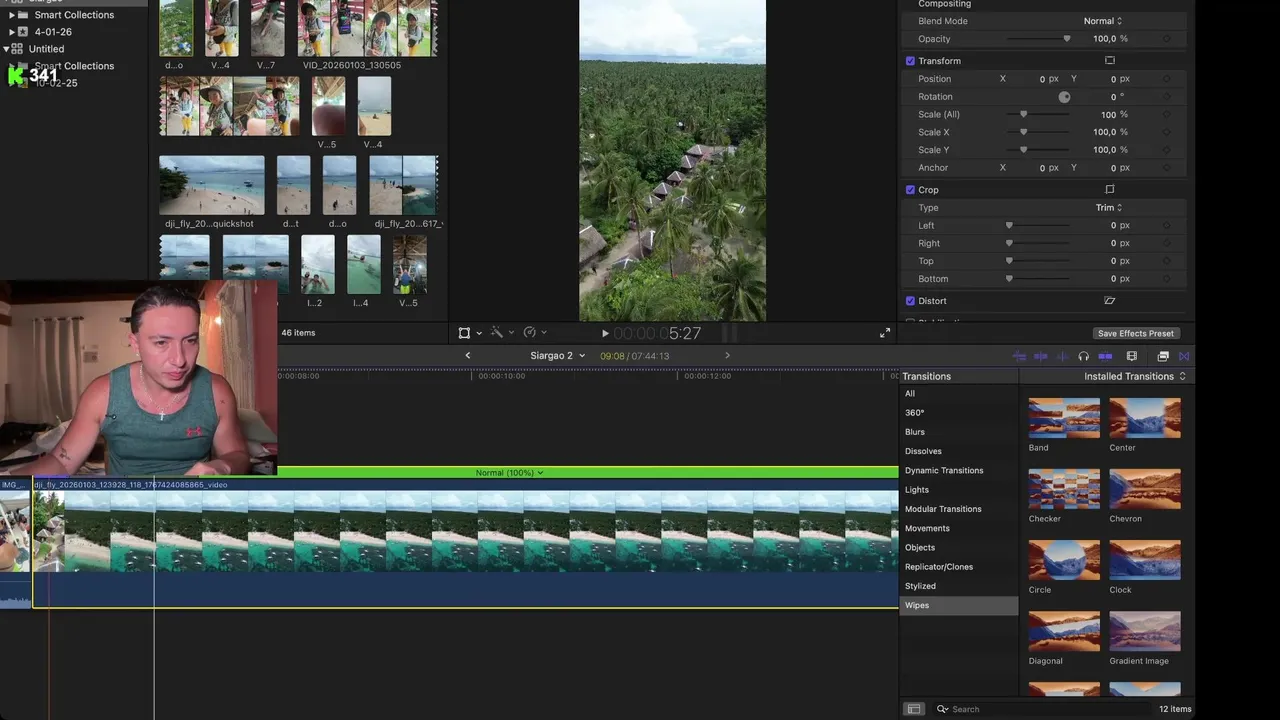Viewport: 1280px width, 720px height.
Task: Click the Save Effects Preset button
Action: point(1135,333)
